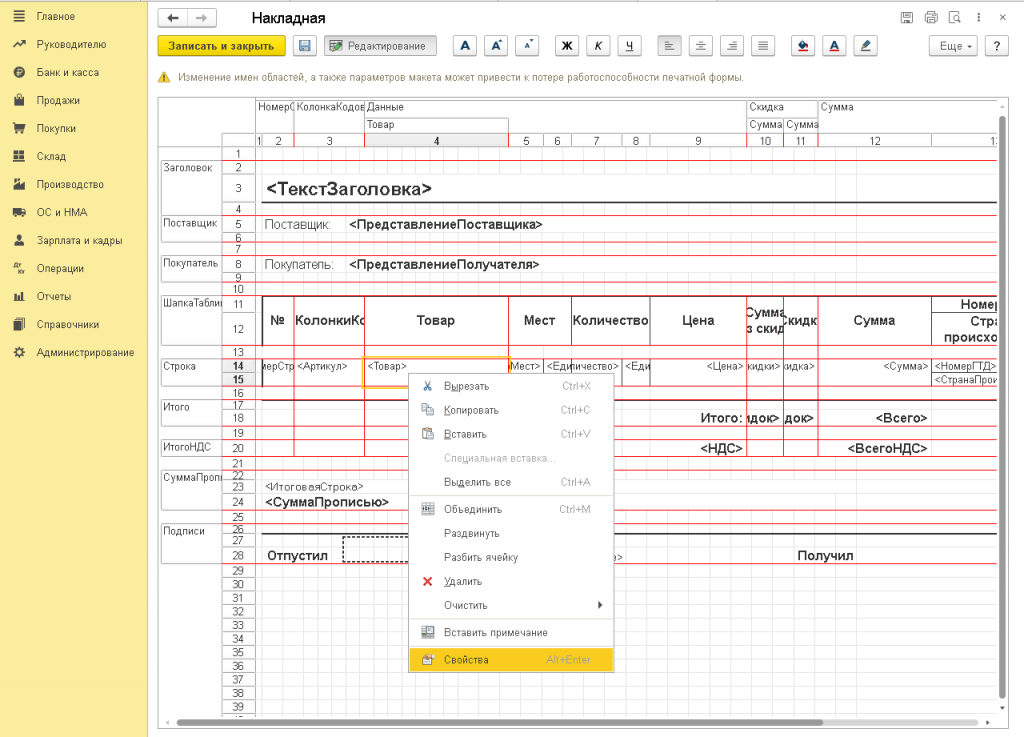Click the horizontal scrollbar below the sheet
Screen dimensions: 1024x737
498,722
